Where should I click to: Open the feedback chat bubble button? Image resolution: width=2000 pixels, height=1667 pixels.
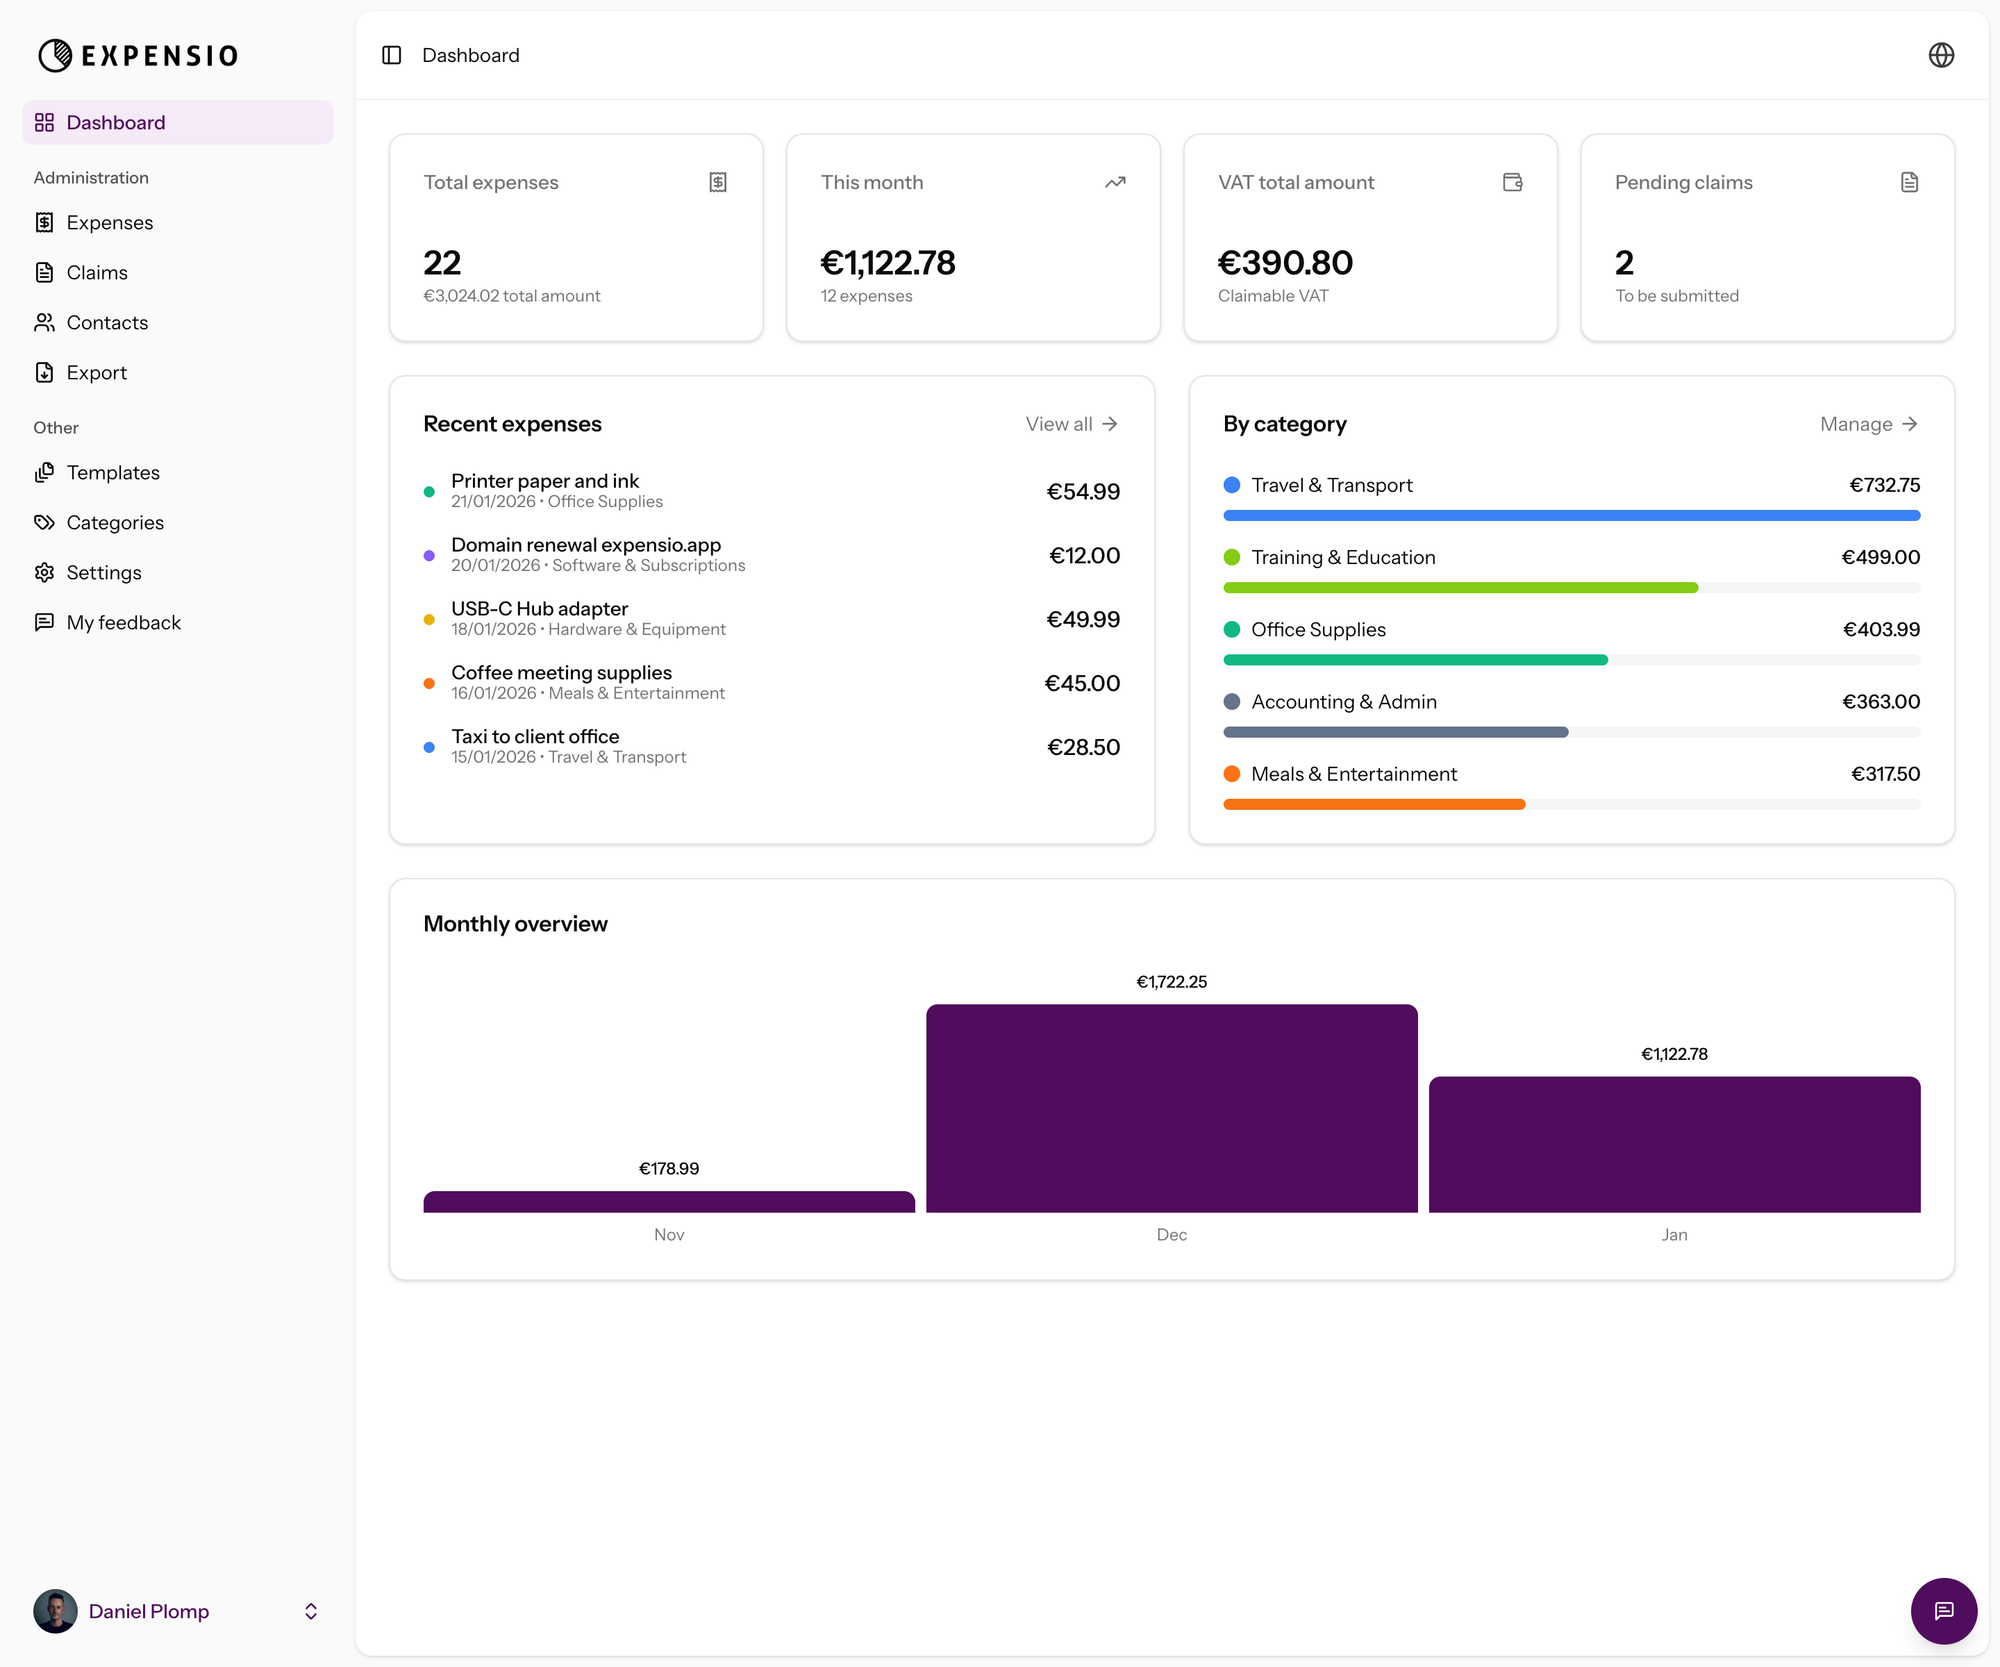click(x=1943, y=1610)
